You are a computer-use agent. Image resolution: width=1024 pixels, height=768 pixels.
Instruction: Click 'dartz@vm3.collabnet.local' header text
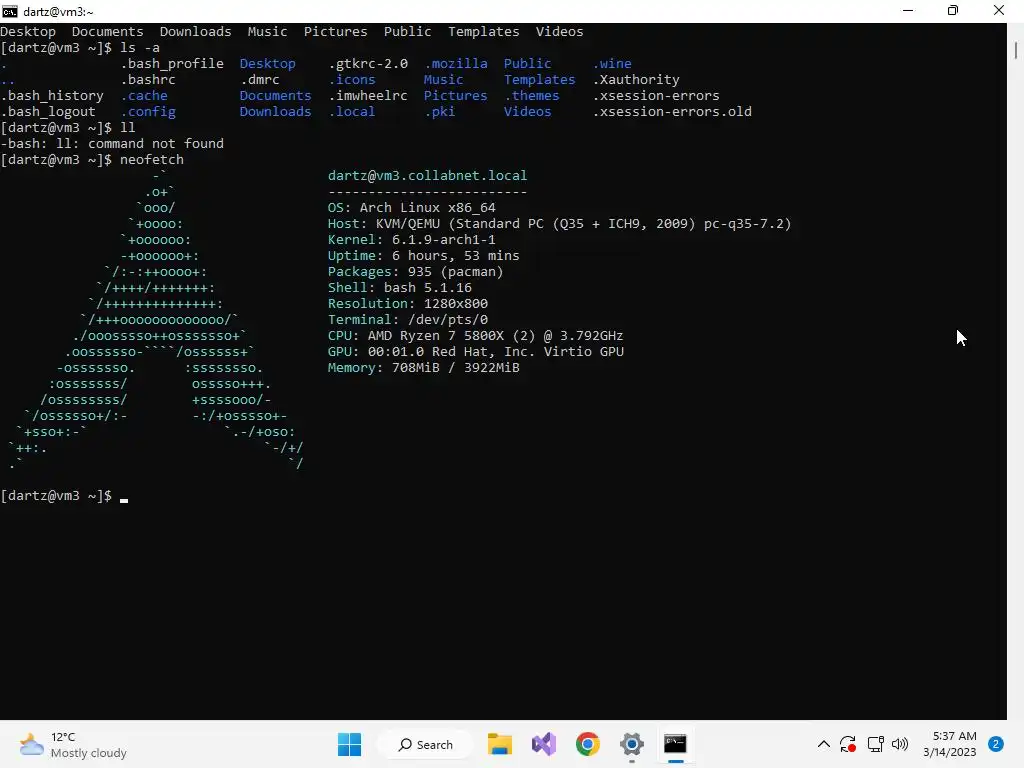(427, 176)
